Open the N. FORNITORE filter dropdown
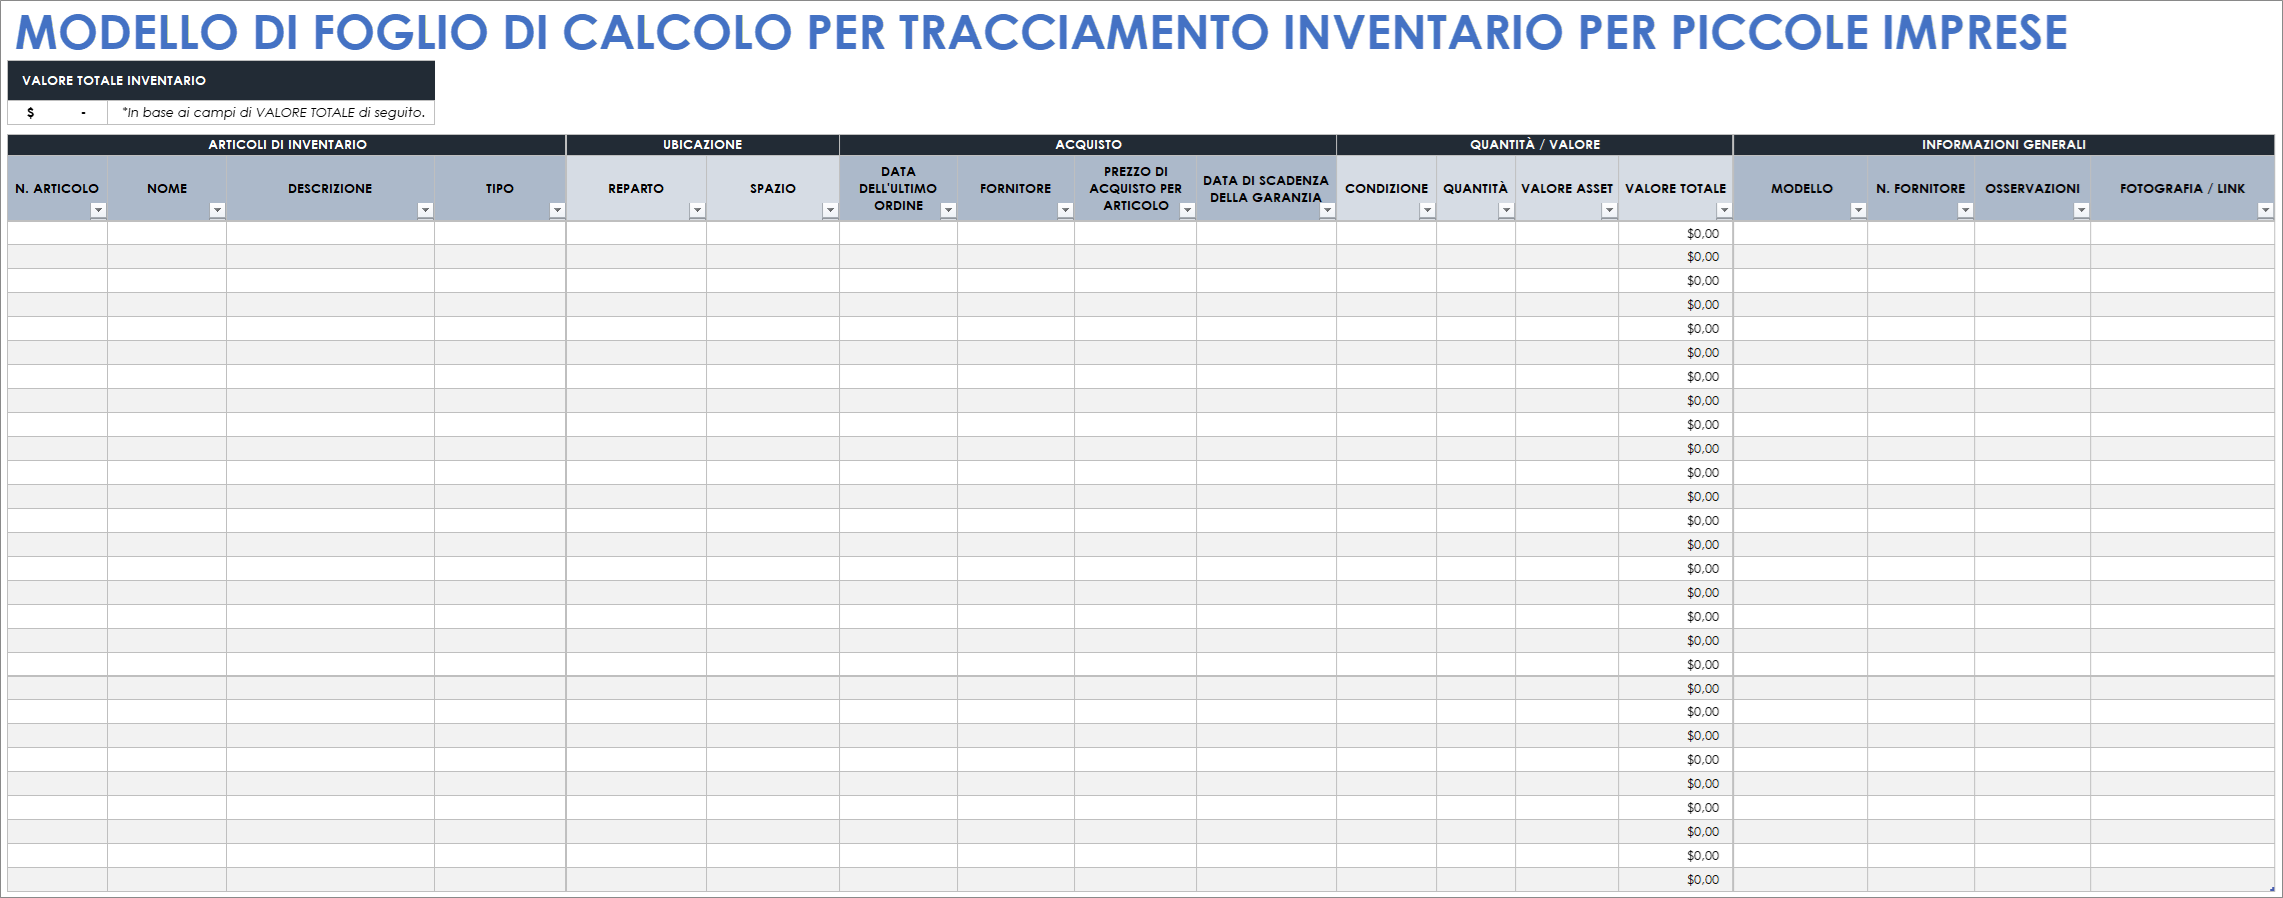2283x898 pixels. (x=1965, y=210)
